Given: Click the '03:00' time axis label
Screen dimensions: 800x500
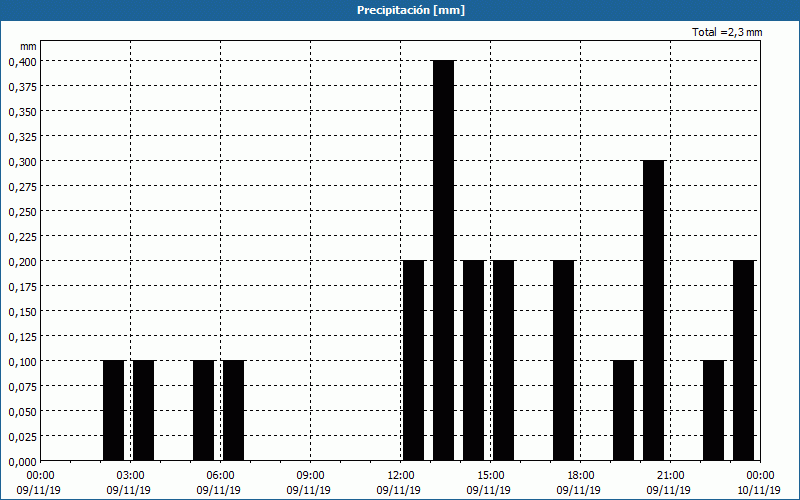Looking at the screenshot, I should point(131,476).
